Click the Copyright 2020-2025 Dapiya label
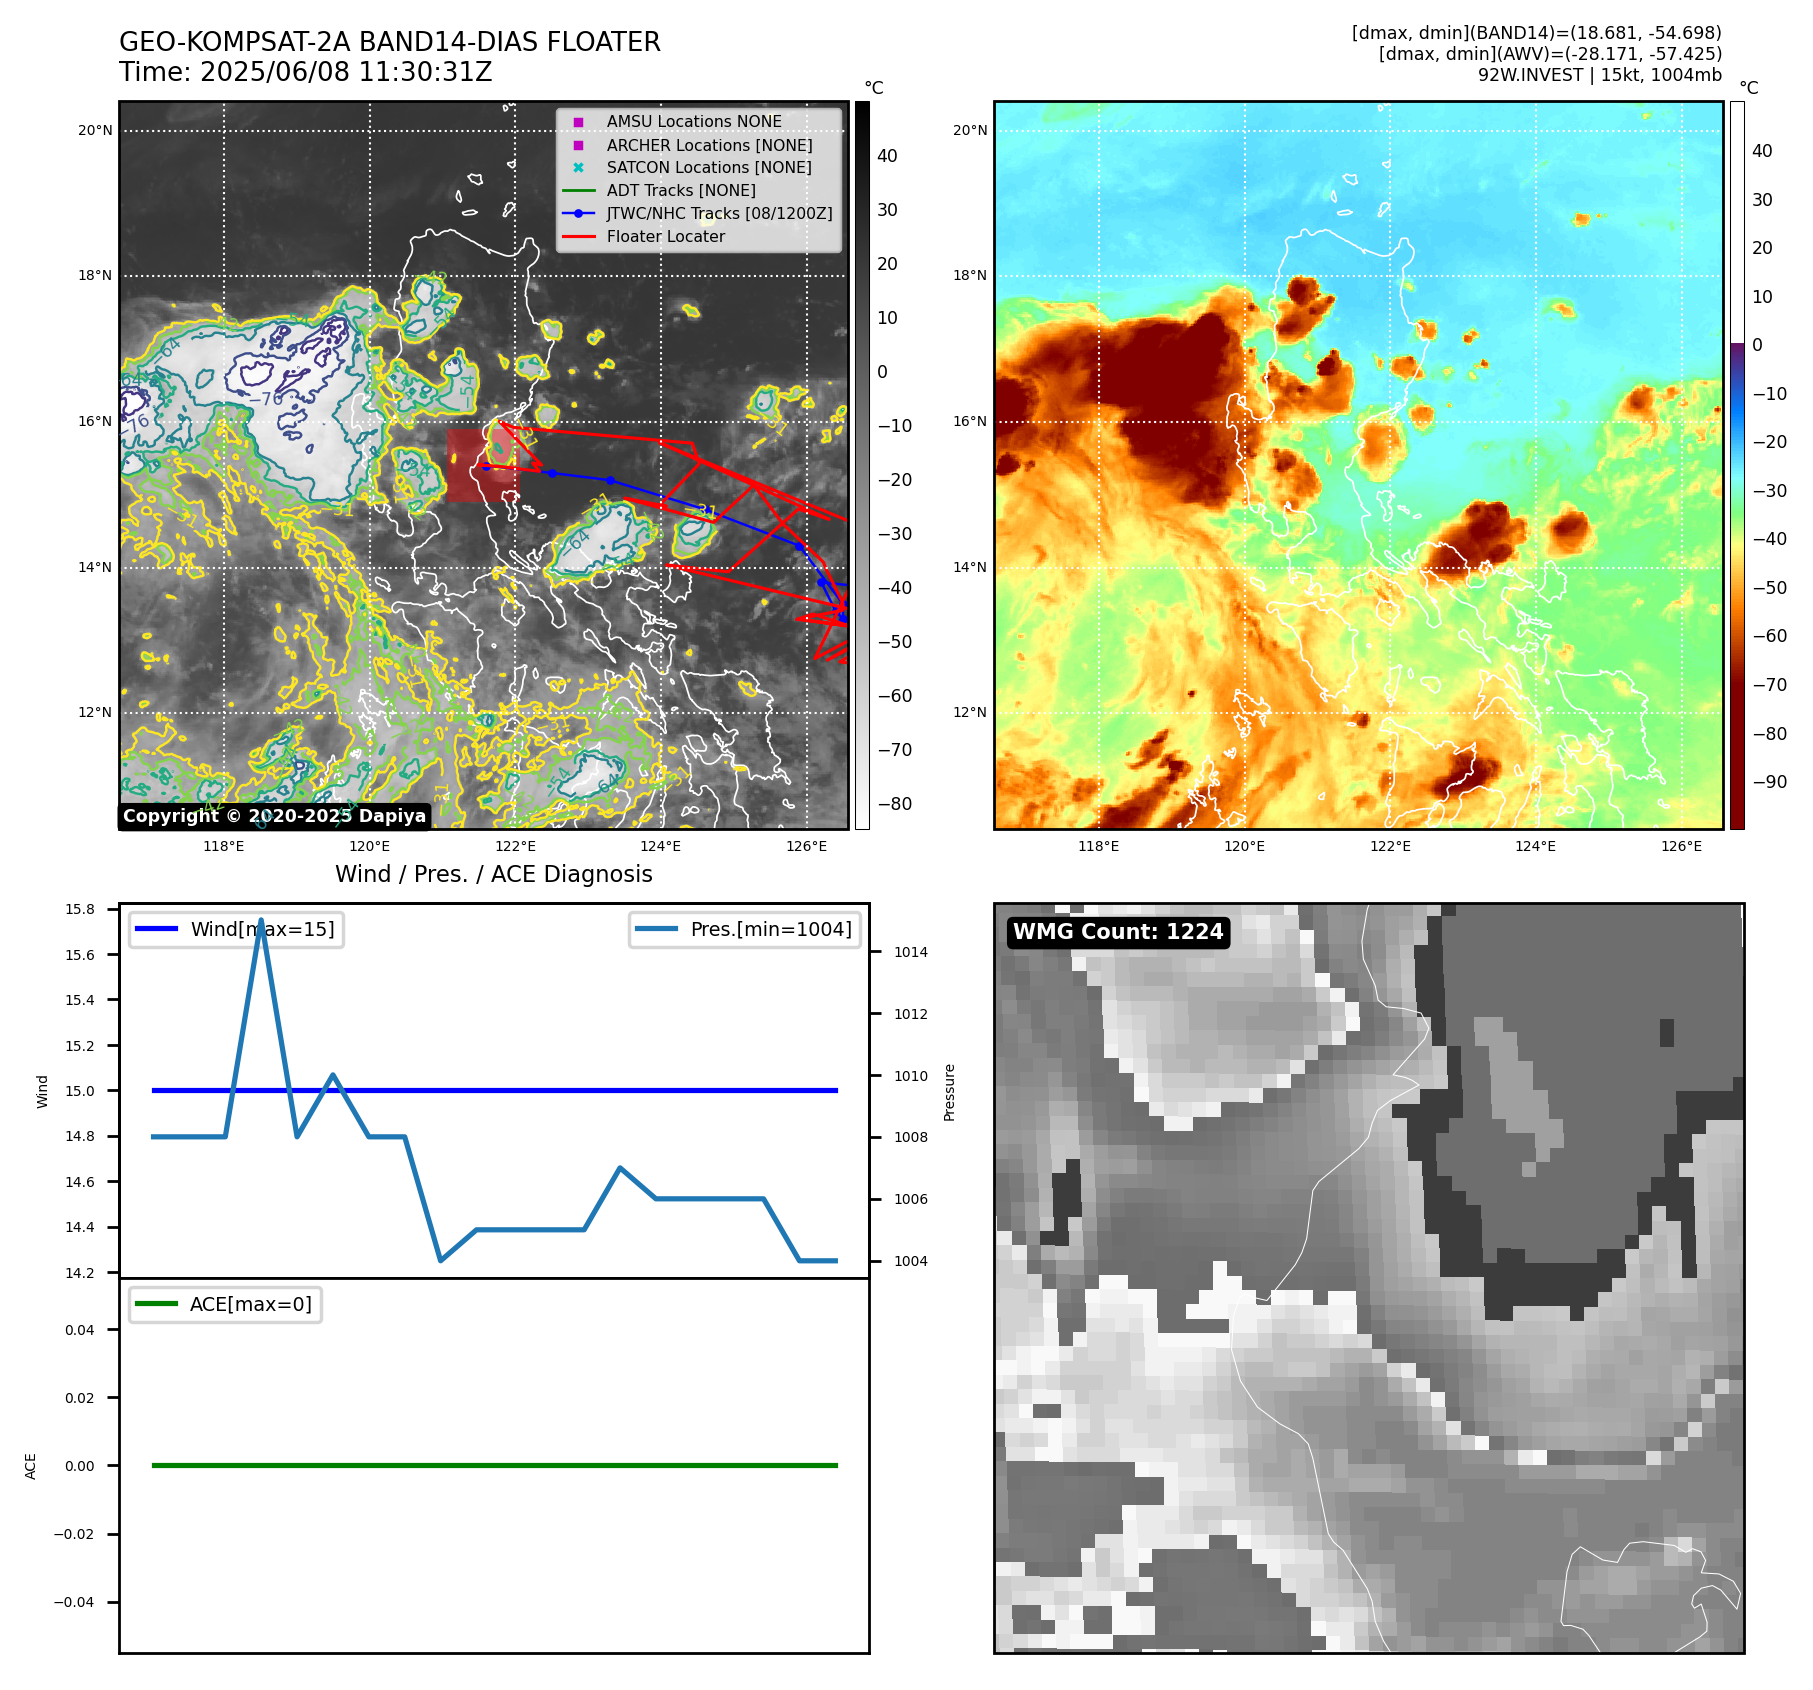The width and height of the screenshot is (1813, 1690). click(x=275, y=816)
